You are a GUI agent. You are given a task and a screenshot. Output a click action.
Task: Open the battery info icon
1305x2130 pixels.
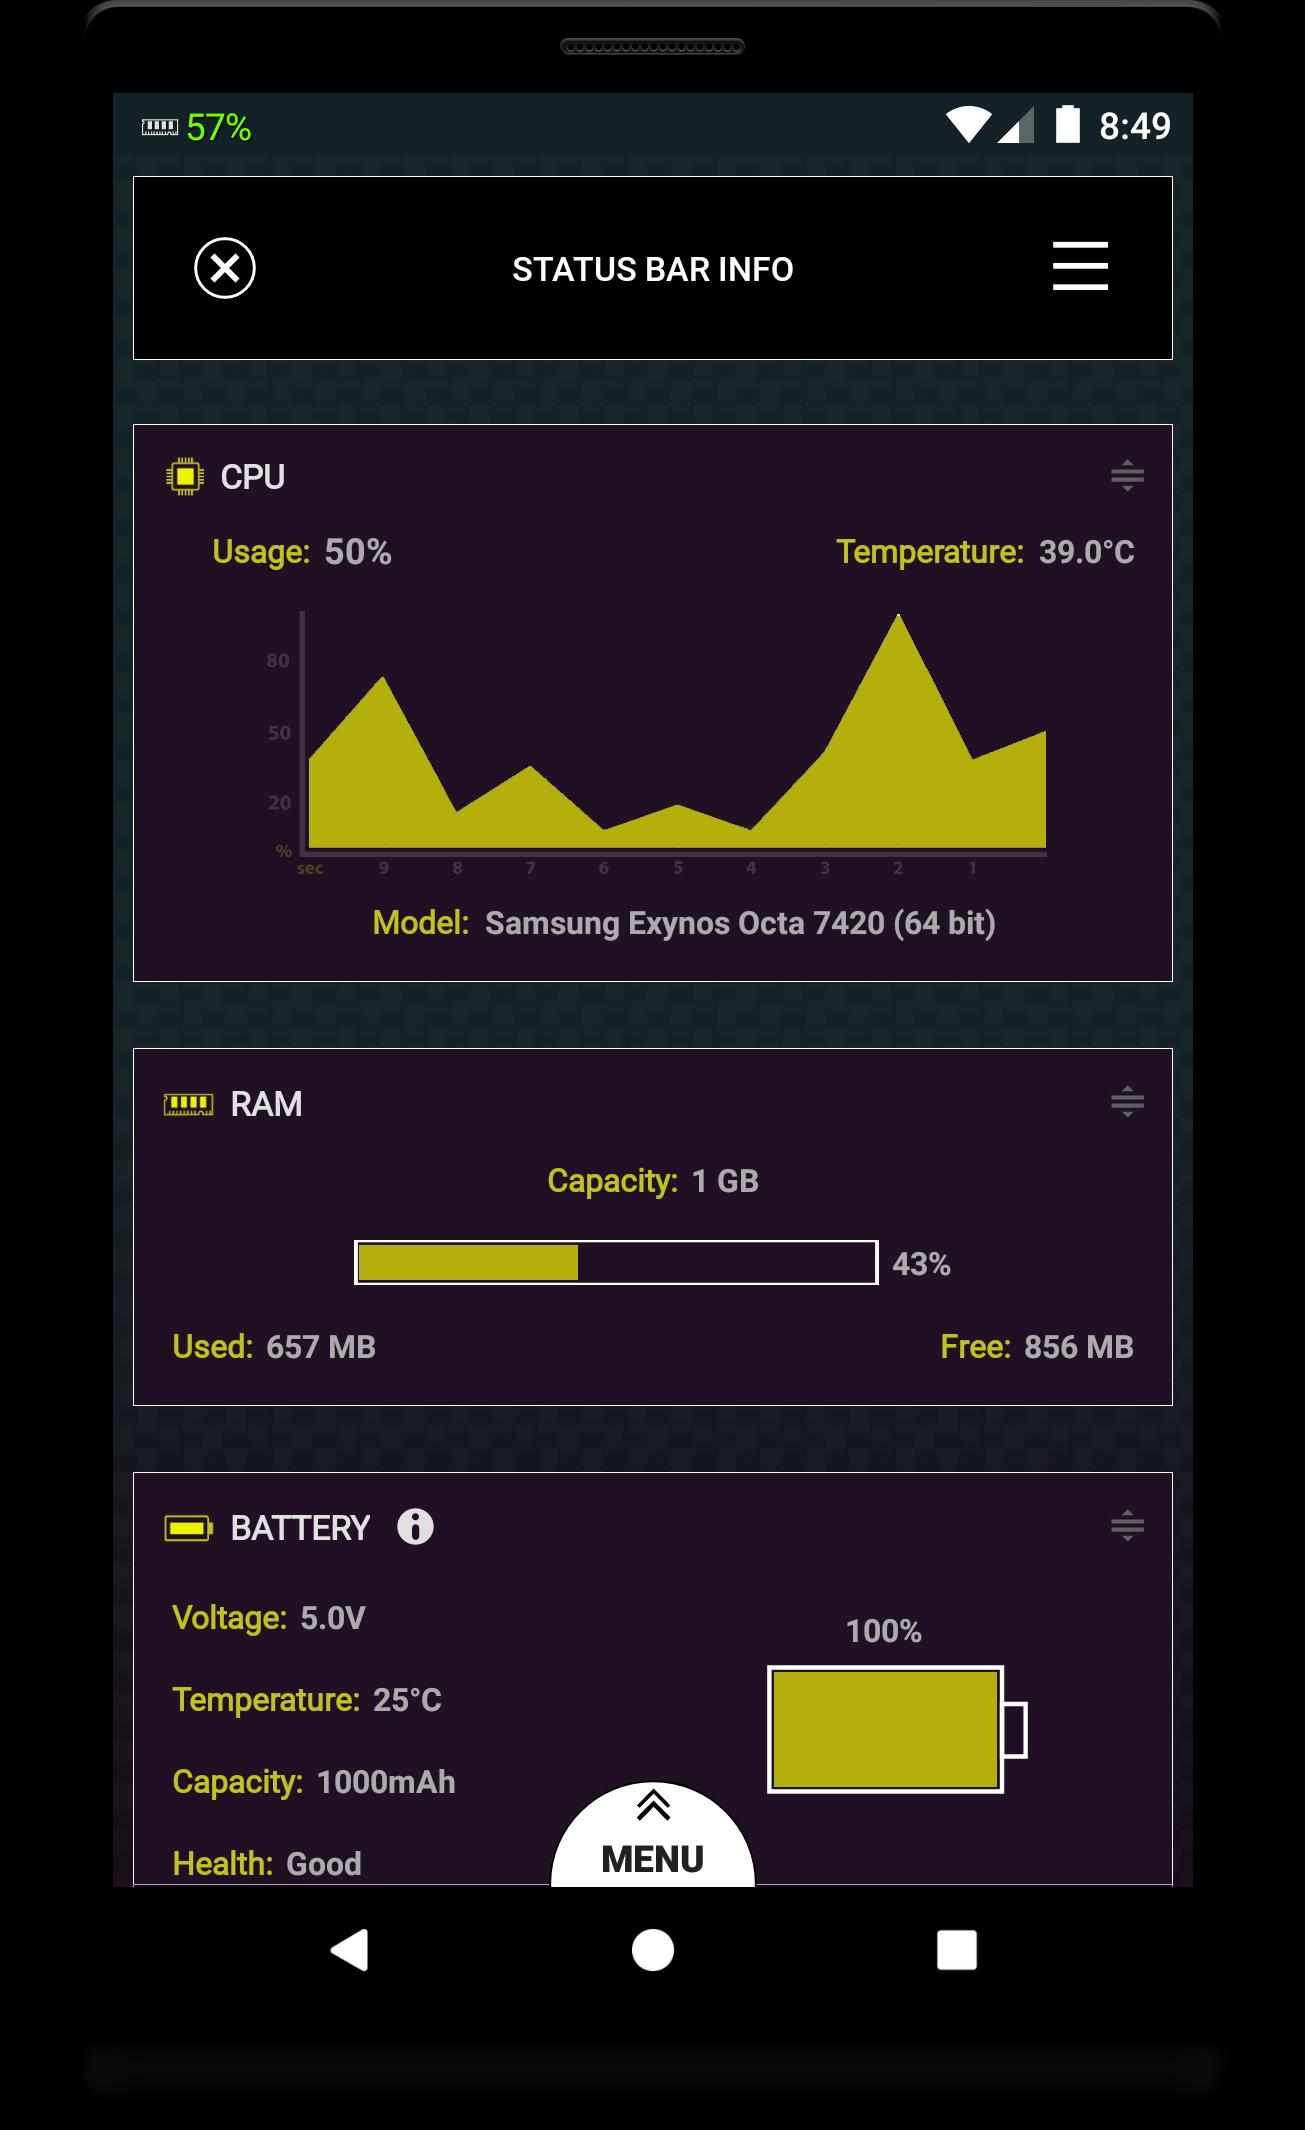point(415,1527)
